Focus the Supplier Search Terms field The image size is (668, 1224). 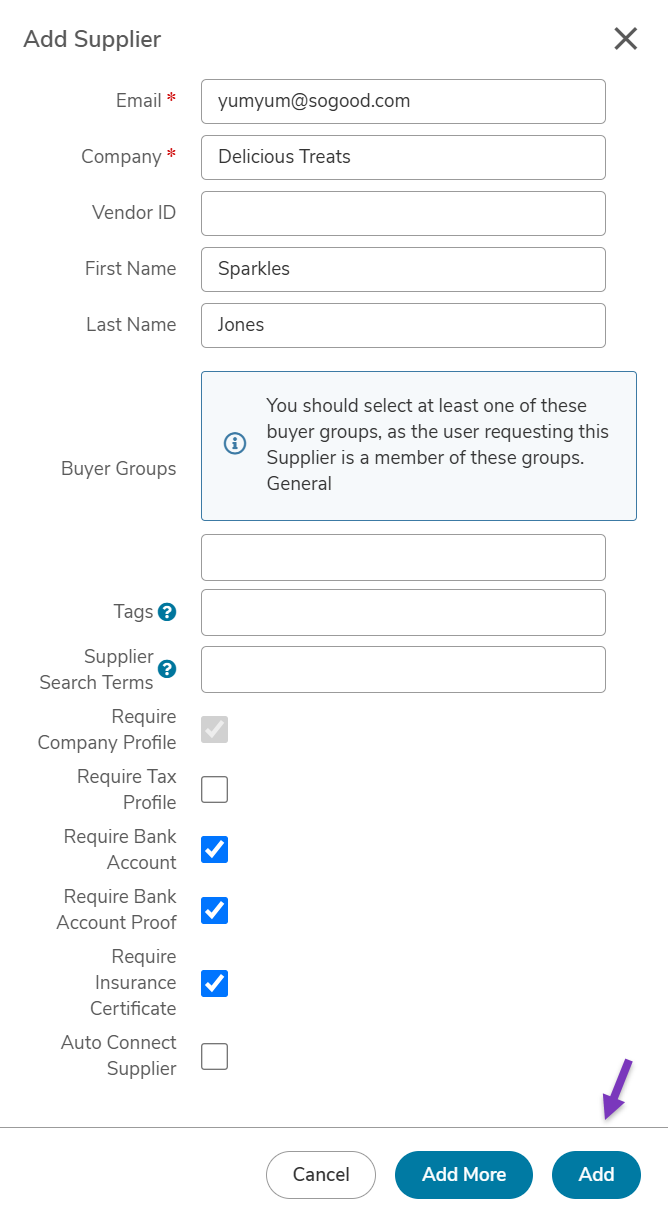coord(403,669)
